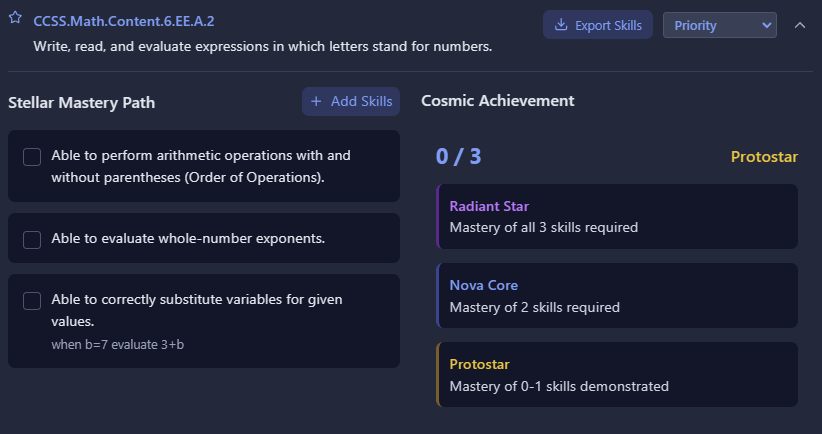
Task: Click the plus icon in Add Skills
Action: tap(316, 101)
